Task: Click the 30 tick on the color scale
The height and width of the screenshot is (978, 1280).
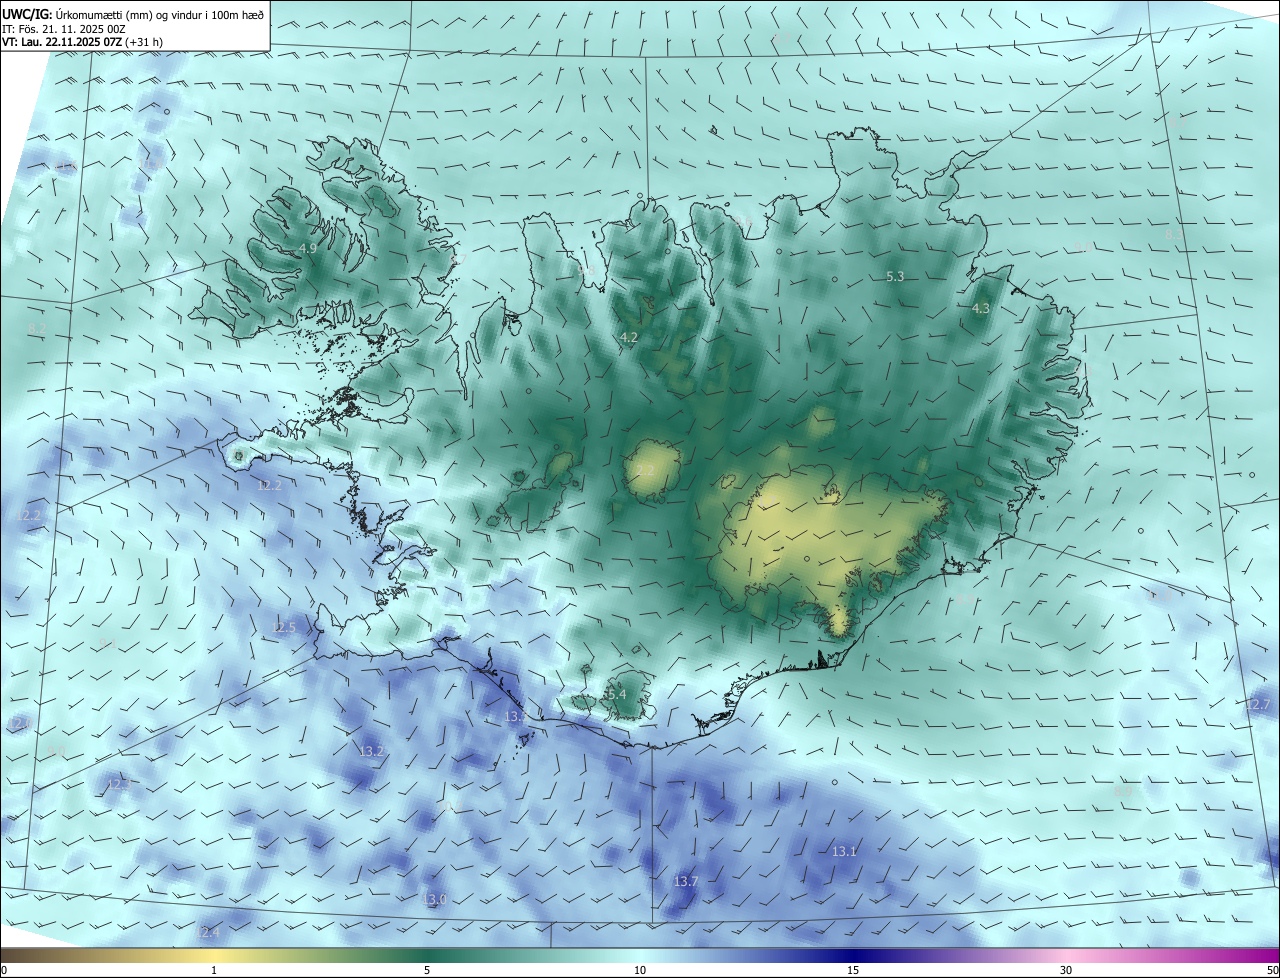Action: pos(1066,970)
